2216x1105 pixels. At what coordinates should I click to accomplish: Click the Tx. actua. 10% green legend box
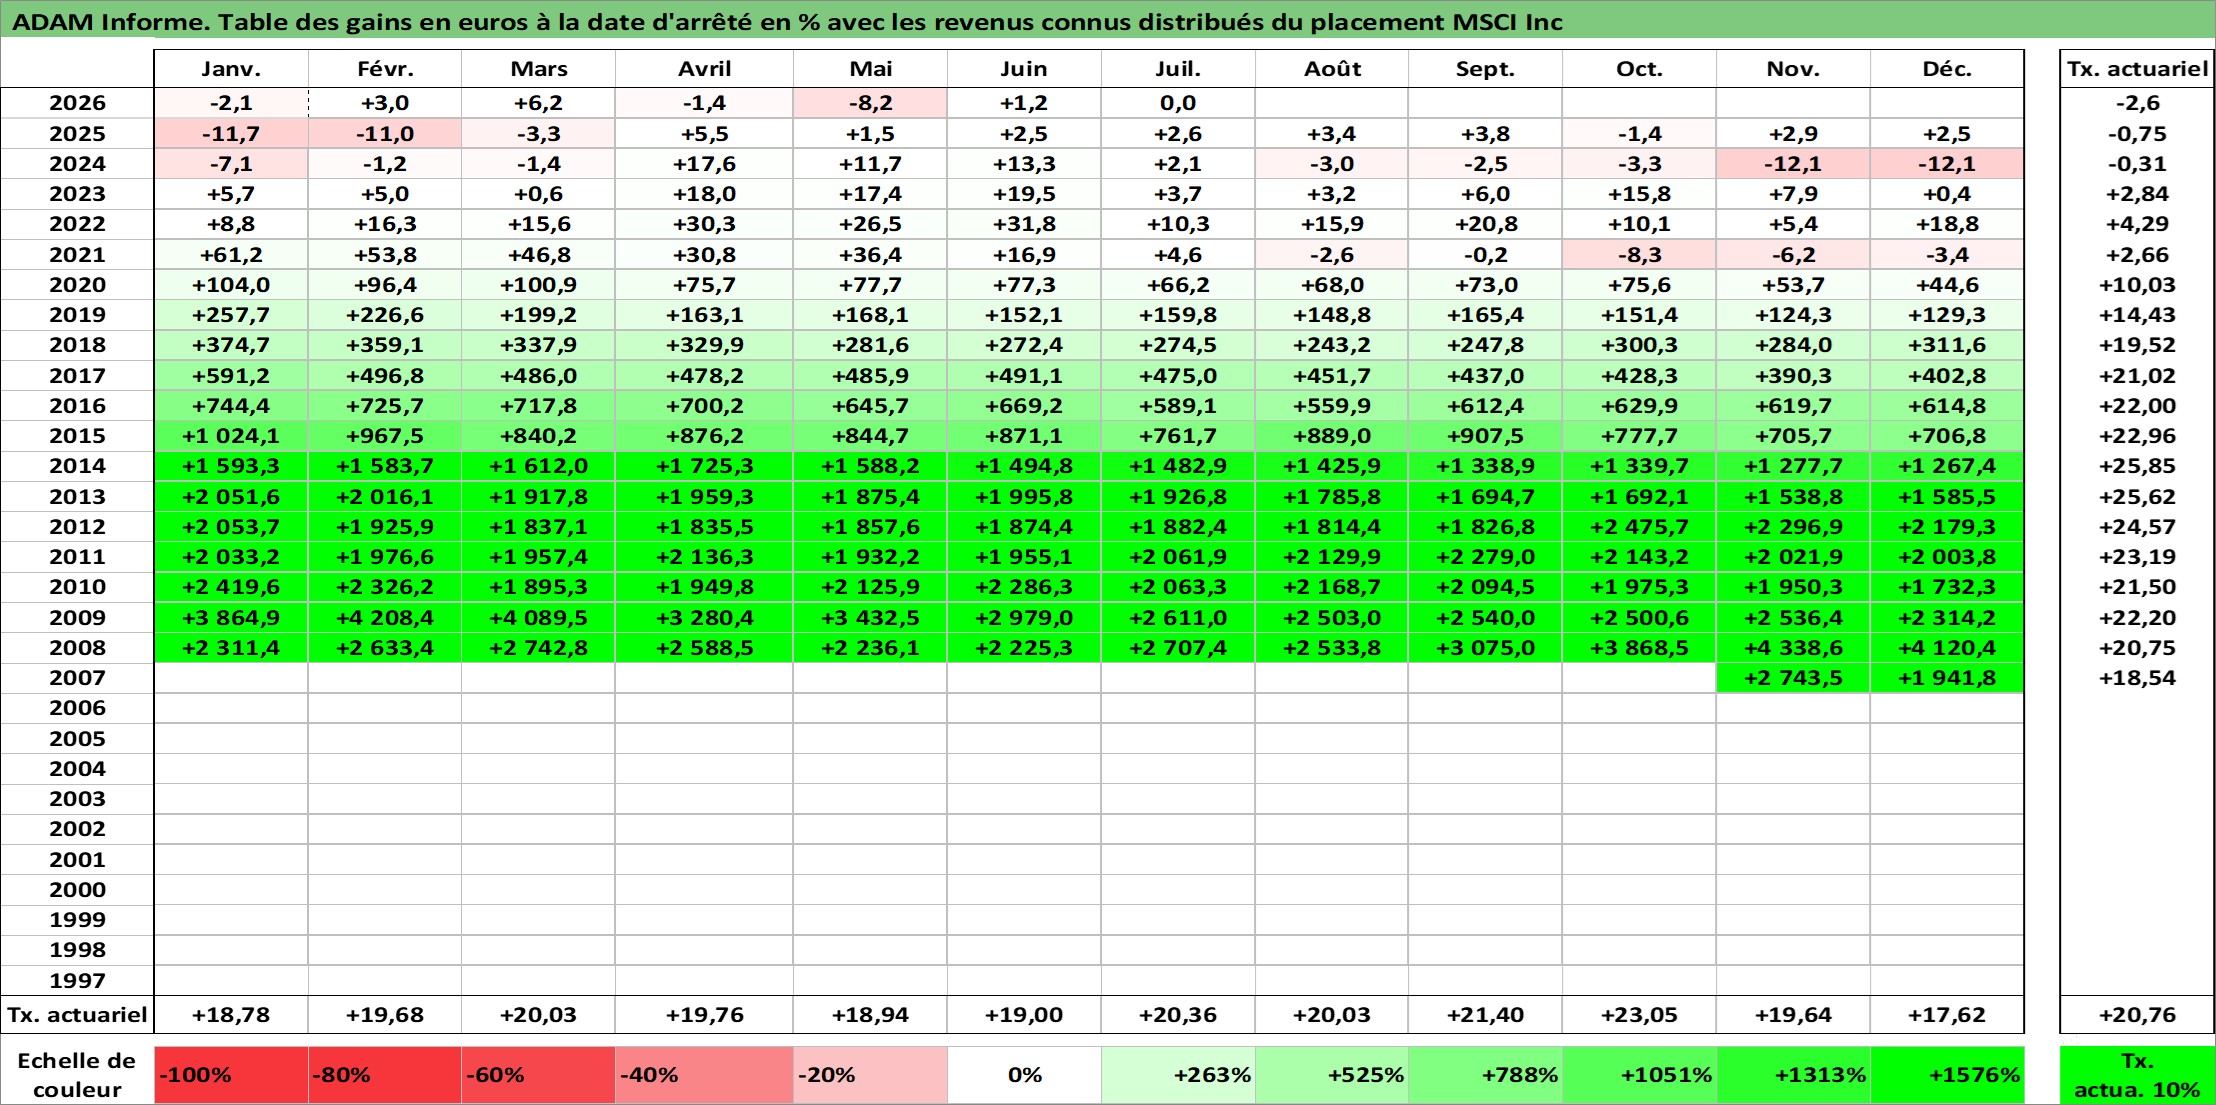click(2137, 1075)
